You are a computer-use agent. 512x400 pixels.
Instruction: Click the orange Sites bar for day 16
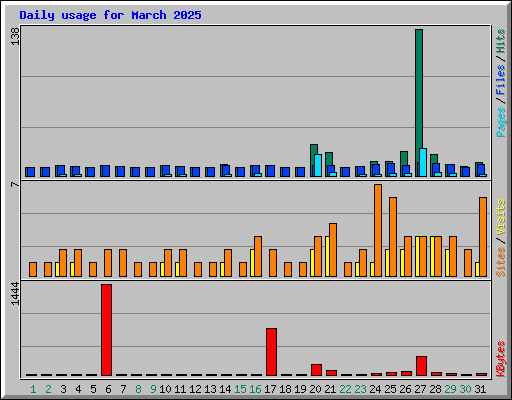(258, 256)
